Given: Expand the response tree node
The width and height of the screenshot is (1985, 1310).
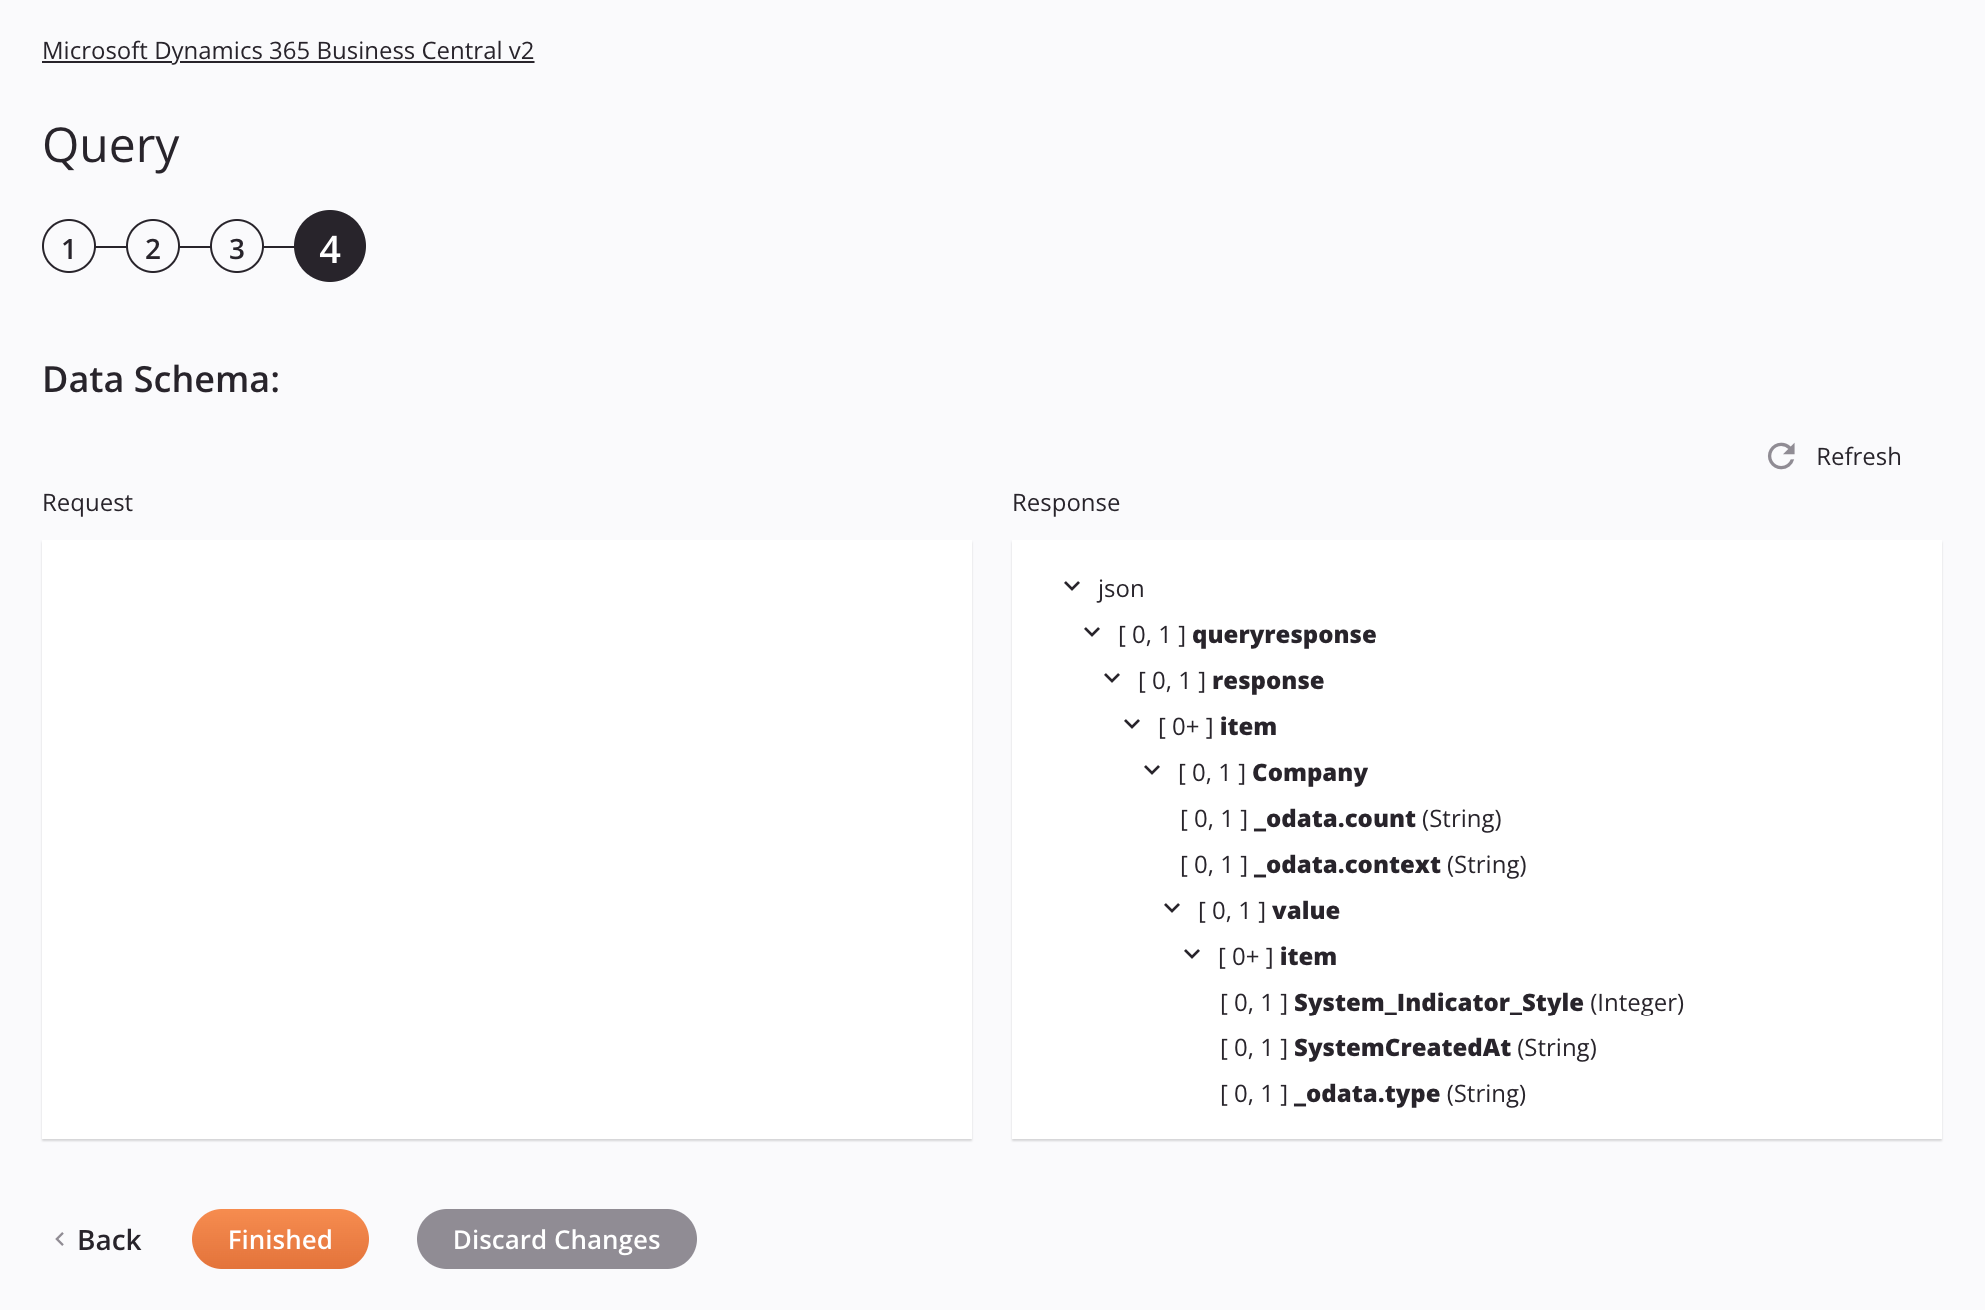Looking at the screenshot, I should point(1114,678).
